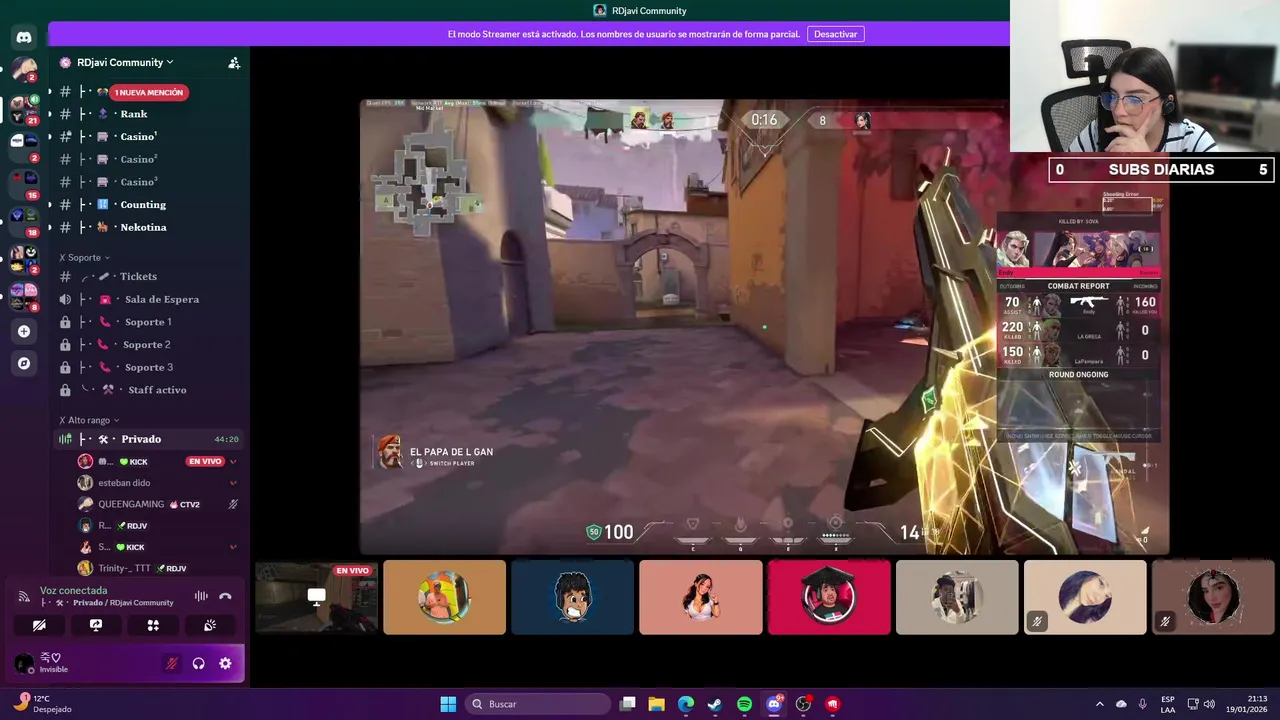This screenshot has width=1280, height=720.
Task: Select the locked Soporte 3 channel
Action: pos(148,367)
